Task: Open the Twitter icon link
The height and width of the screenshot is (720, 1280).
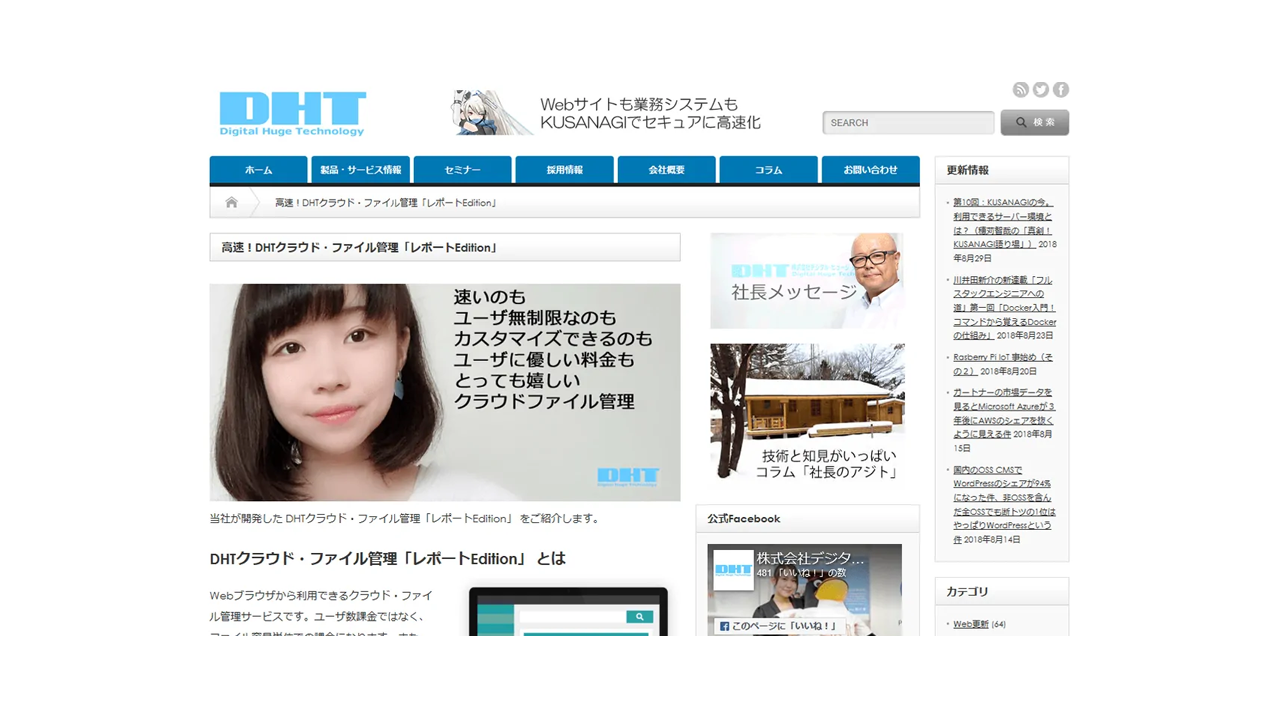Action: pos(1041,90)
